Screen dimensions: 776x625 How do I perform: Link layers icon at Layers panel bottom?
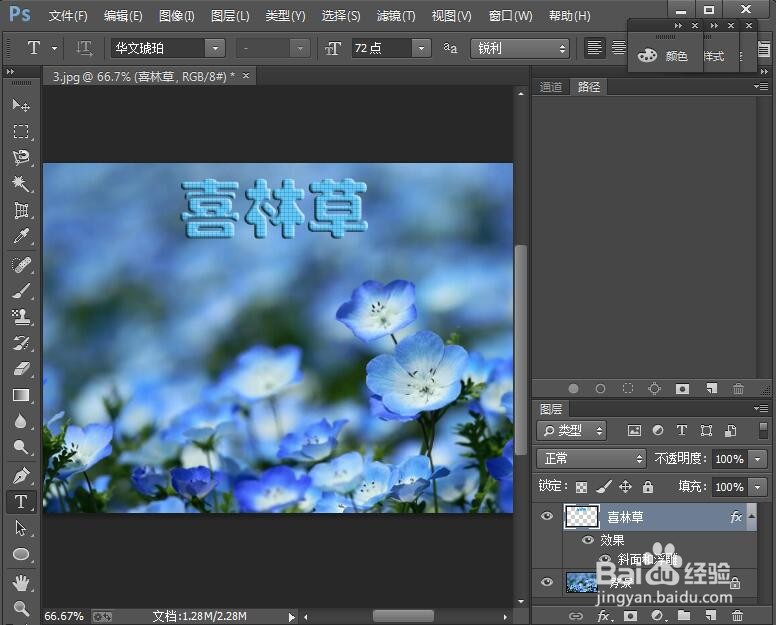coord(576,616)
